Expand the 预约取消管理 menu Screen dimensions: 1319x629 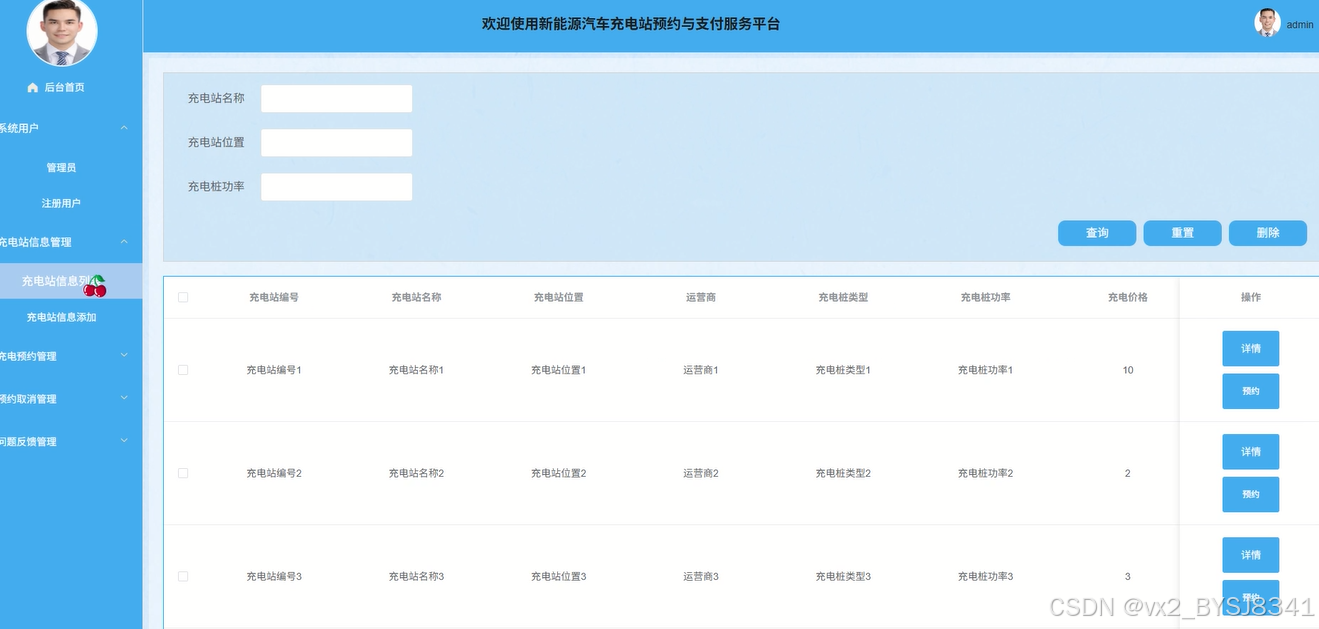pyautogui.click(x=124, y=399)
